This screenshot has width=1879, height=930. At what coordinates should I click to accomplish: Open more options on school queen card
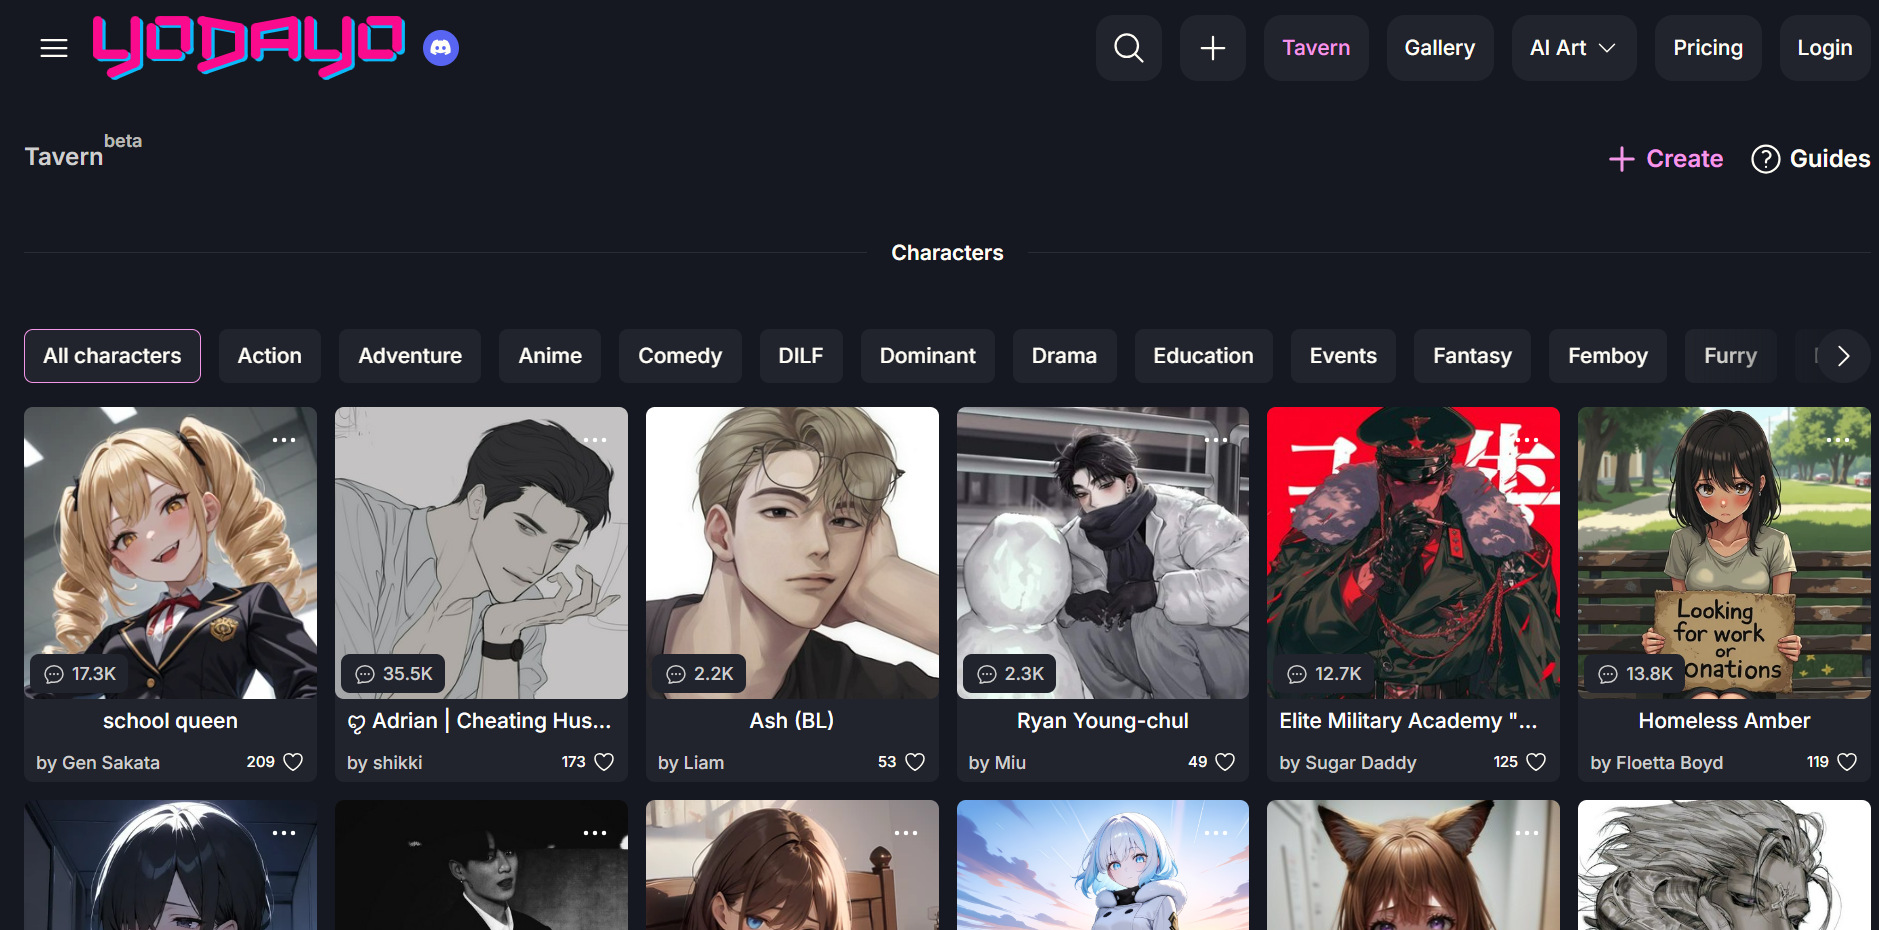(284, 440)
